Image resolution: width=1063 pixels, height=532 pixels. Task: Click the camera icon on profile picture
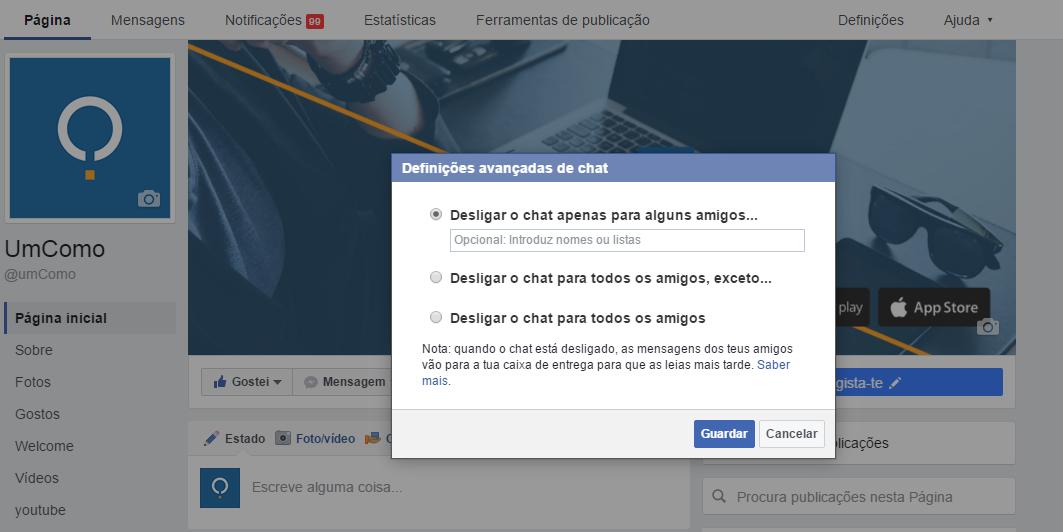[149, 199]
